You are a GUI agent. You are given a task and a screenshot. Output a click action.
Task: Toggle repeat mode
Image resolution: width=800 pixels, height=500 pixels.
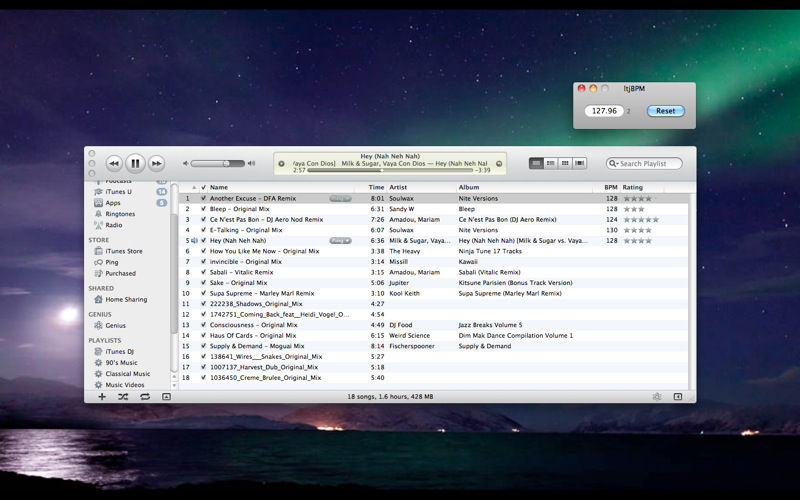145,396
